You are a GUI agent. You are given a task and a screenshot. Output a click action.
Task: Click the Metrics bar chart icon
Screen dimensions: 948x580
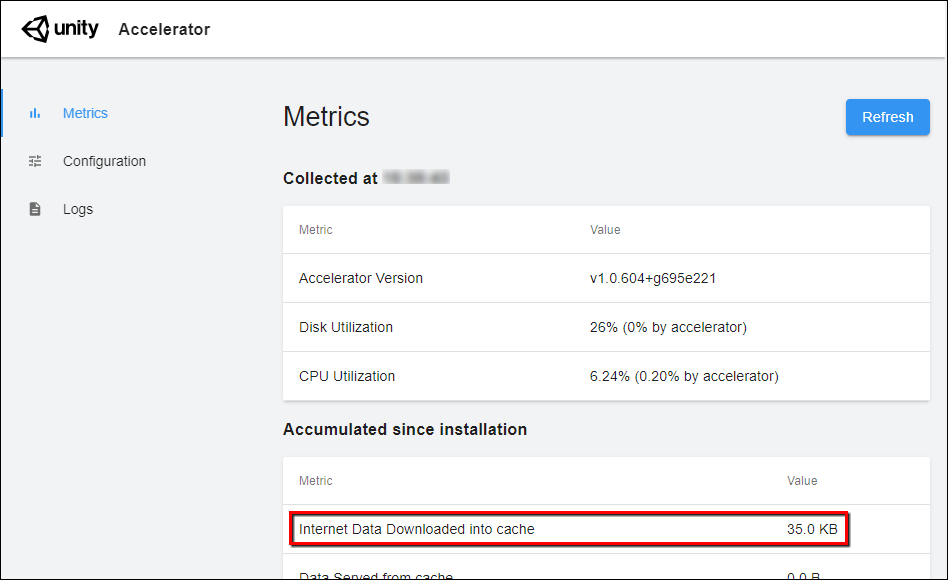pyautogui.click(x=35, y=113)
